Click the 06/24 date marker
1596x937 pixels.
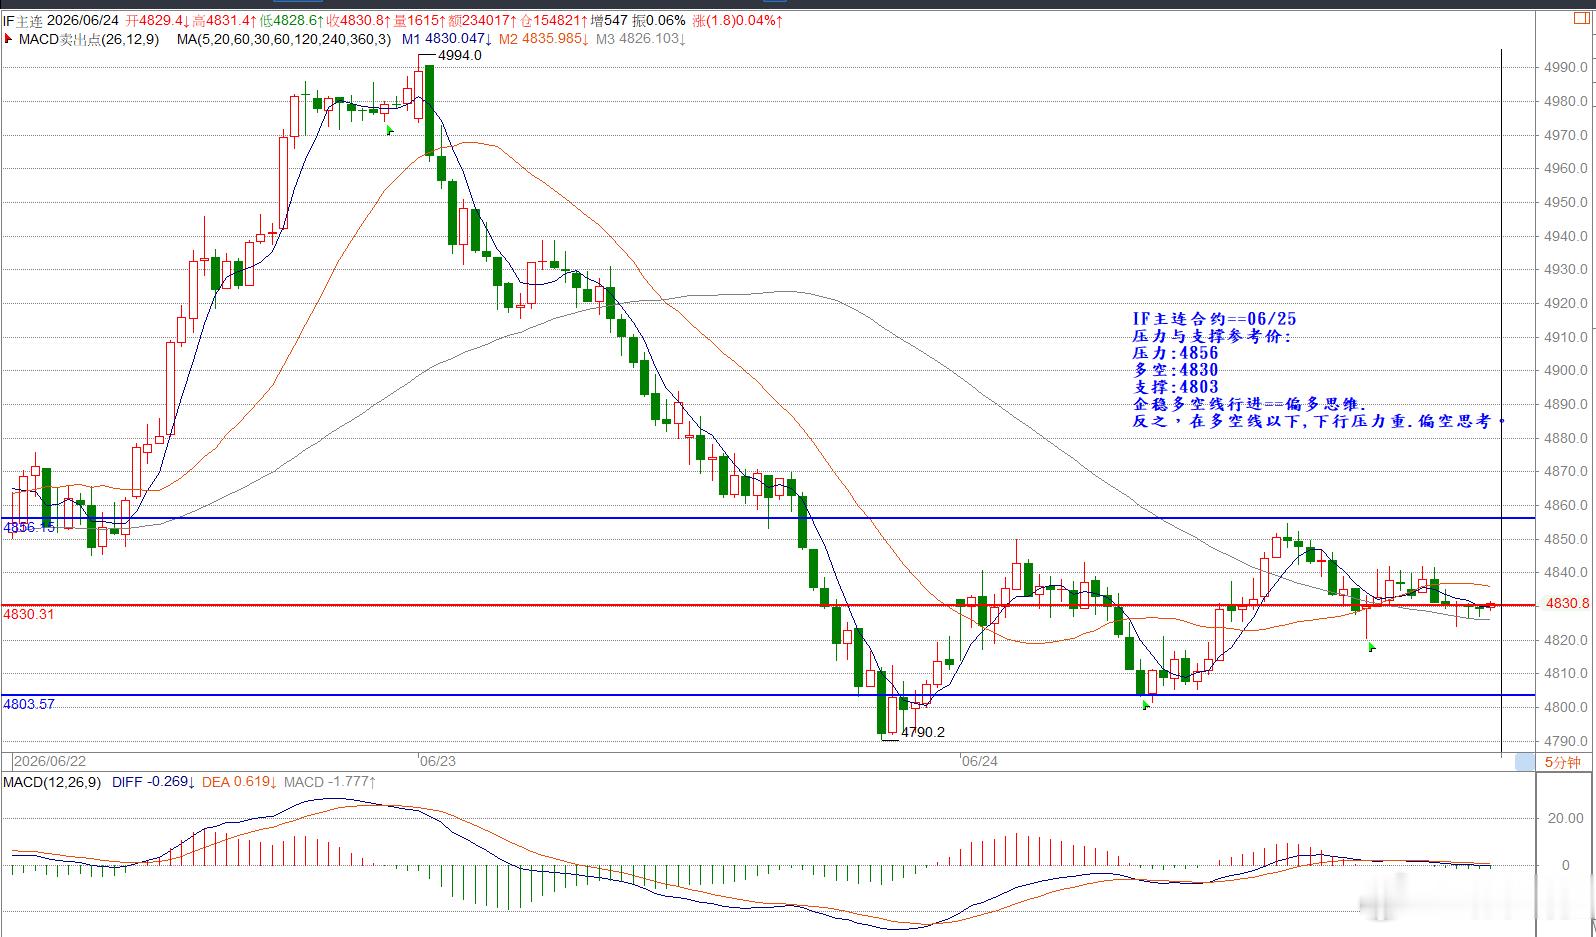pos(979,761)
